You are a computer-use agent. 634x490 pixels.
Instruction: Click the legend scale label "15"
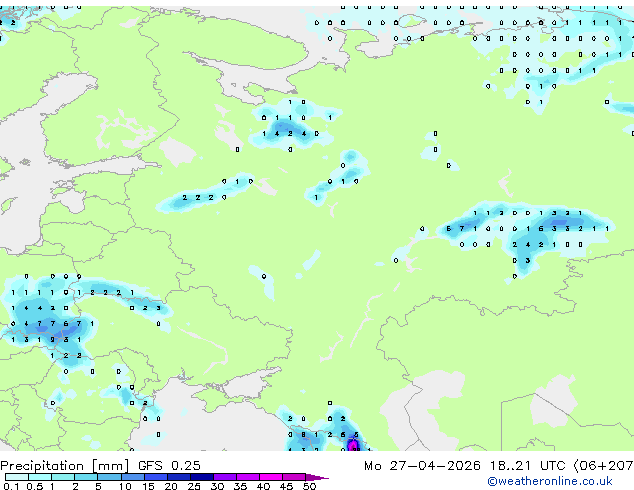pyautogui.click(x=148, y=486)
